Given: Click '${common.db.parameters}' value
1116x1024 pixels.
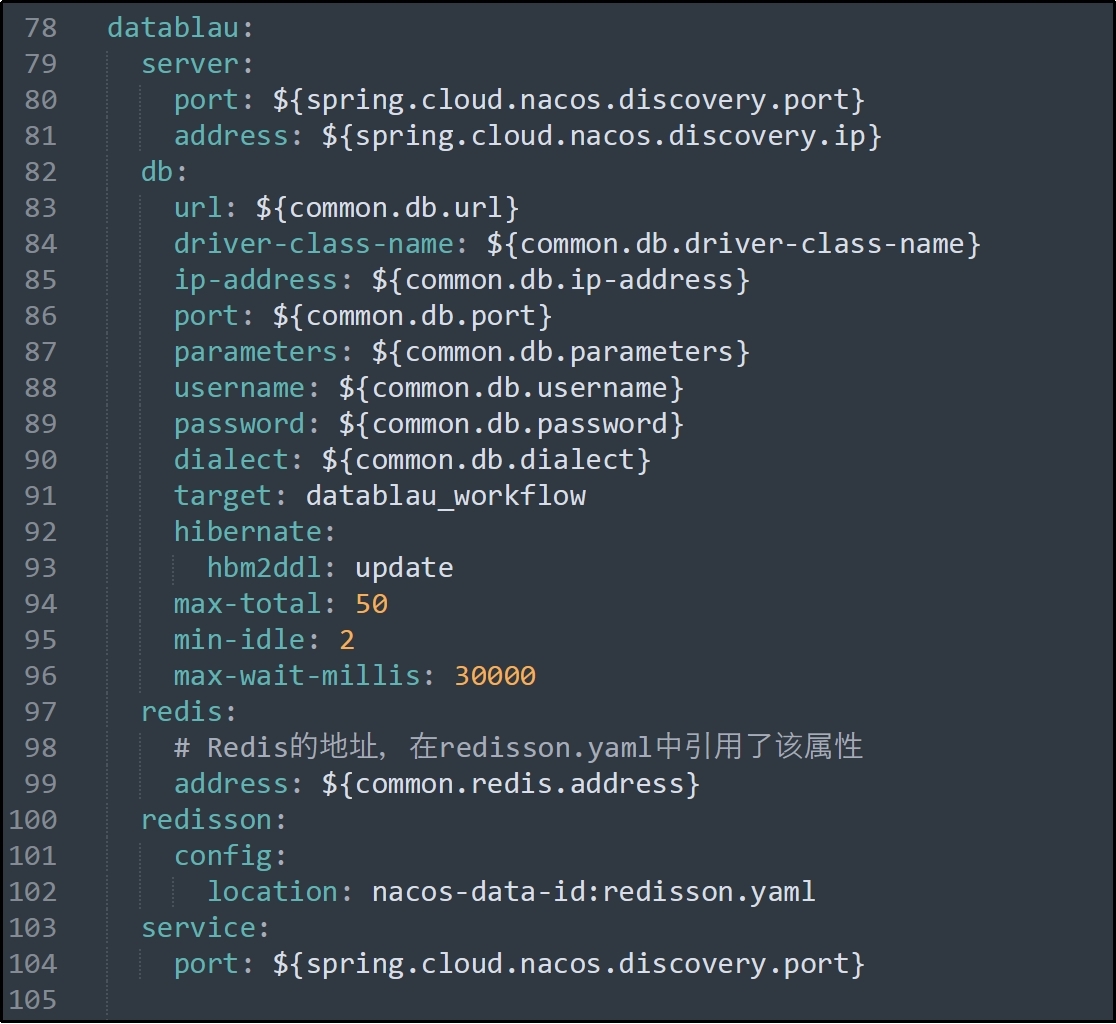Looking at the screenshot, I should click(x=560, y=352).
